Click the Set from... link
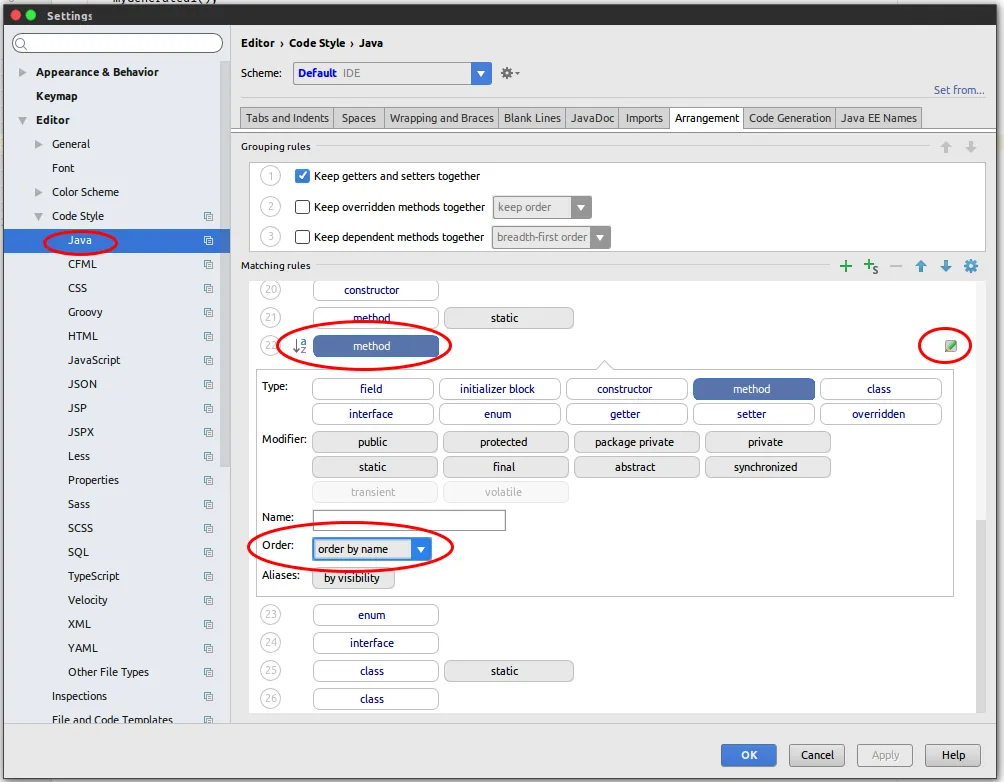This screenshot has height=782, width=1004. [959, 90]
